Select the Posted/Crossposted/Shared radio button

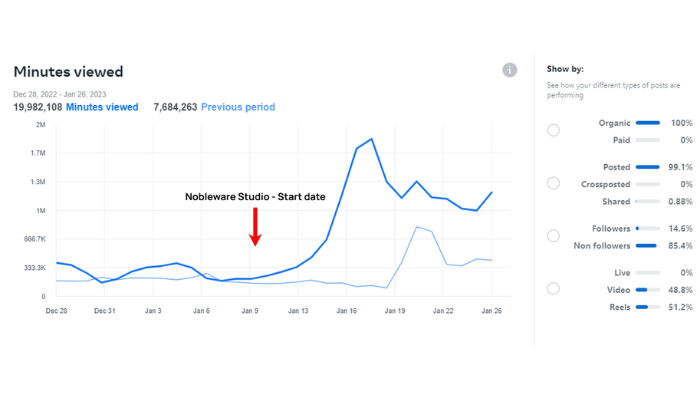(553, 183)
